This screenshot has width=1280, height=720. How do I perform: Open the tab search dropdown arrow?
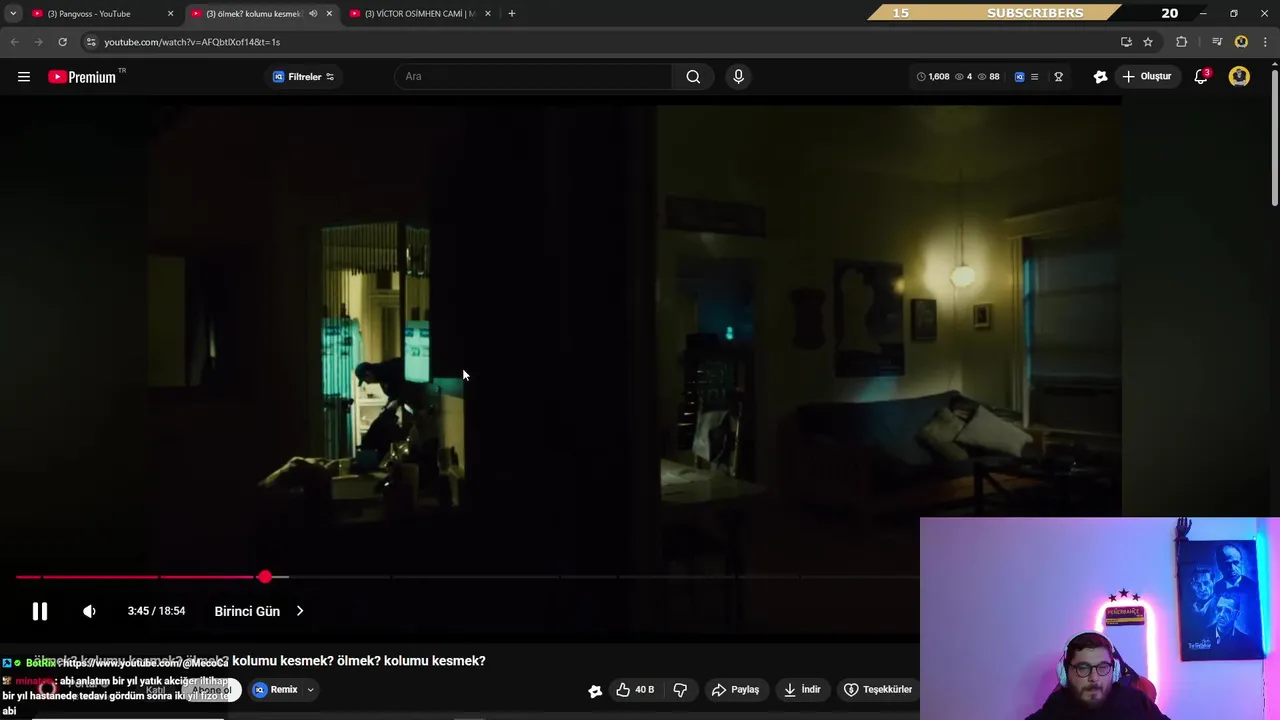tap(12, 14)
